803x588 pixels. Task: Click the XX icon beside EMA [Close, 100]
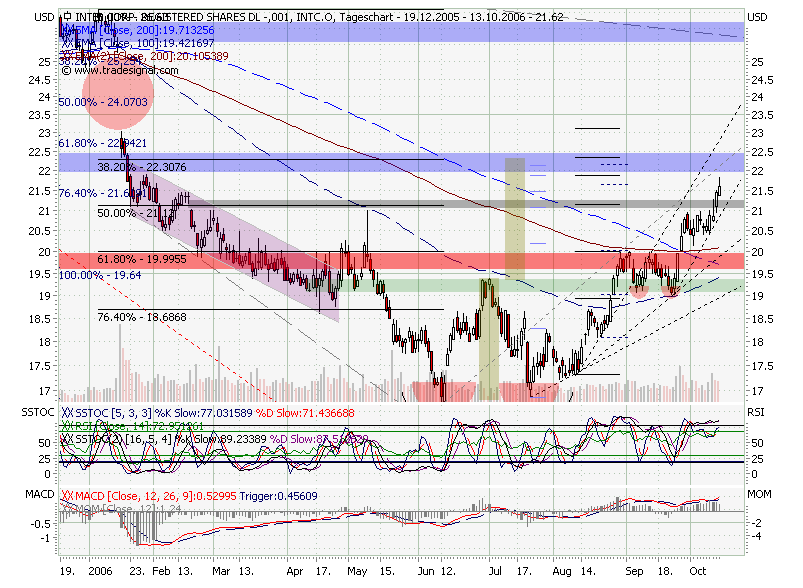tap(66, 42)
